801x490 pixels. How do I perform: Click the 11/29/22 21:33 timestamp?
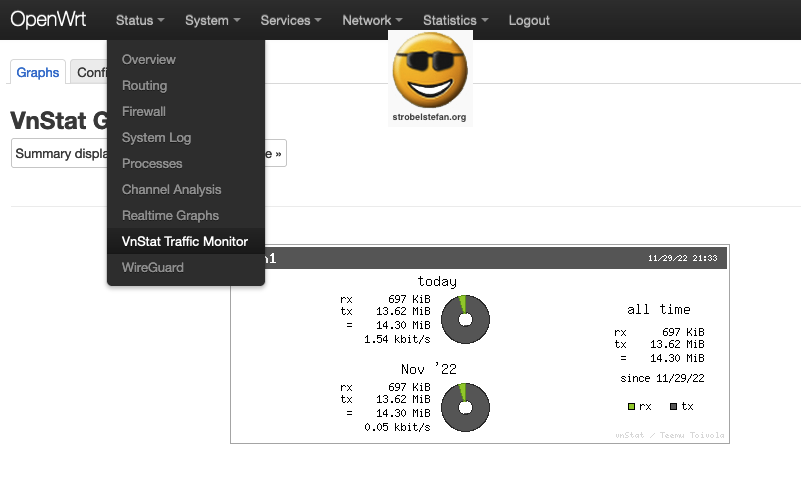point(682,258)
